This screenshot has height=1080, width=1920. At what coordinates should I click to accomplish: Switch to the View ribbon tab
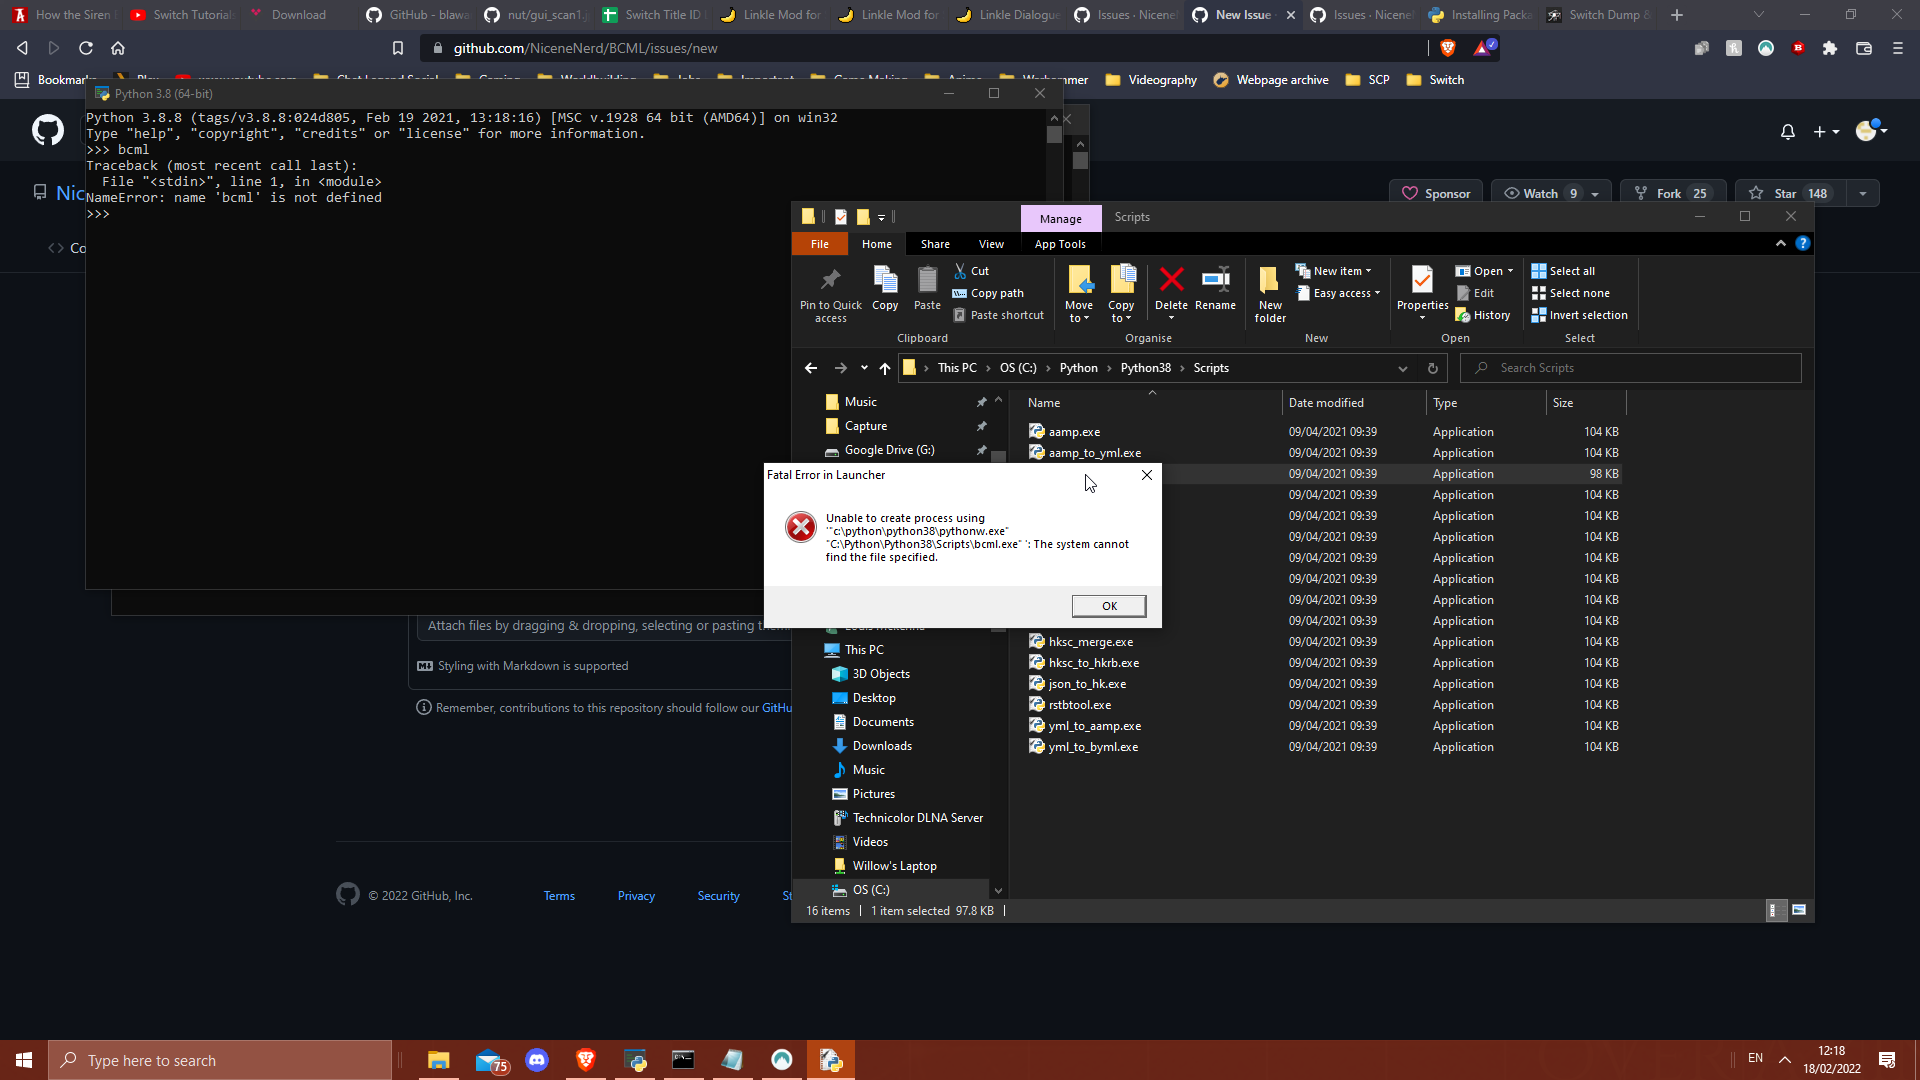coord(990,243)
